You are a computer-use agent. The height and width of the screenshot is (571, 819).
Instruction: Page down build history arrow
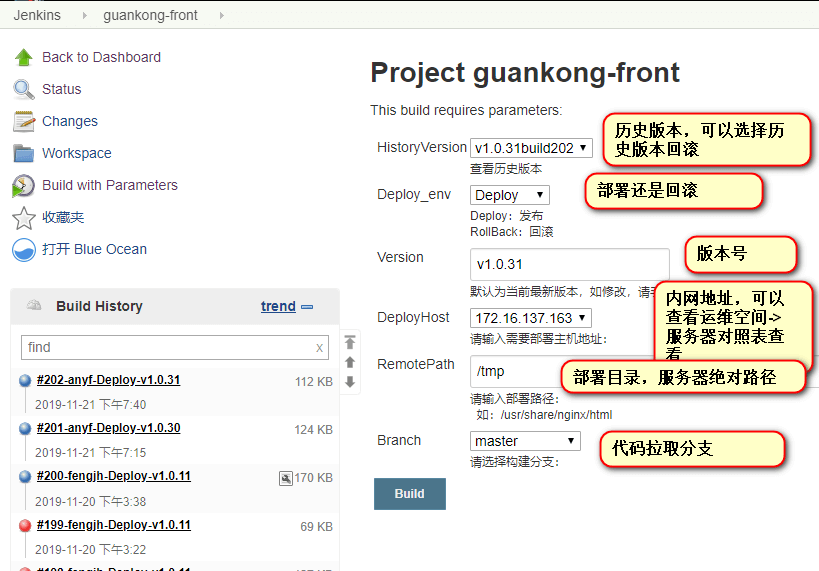tap(350, 382)
